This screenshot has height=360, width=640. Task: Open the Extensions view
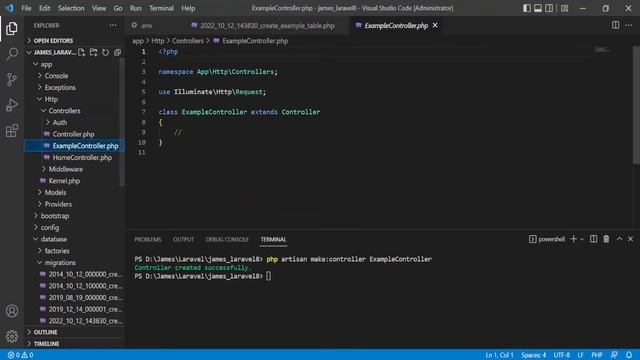(x=12, y=131)
